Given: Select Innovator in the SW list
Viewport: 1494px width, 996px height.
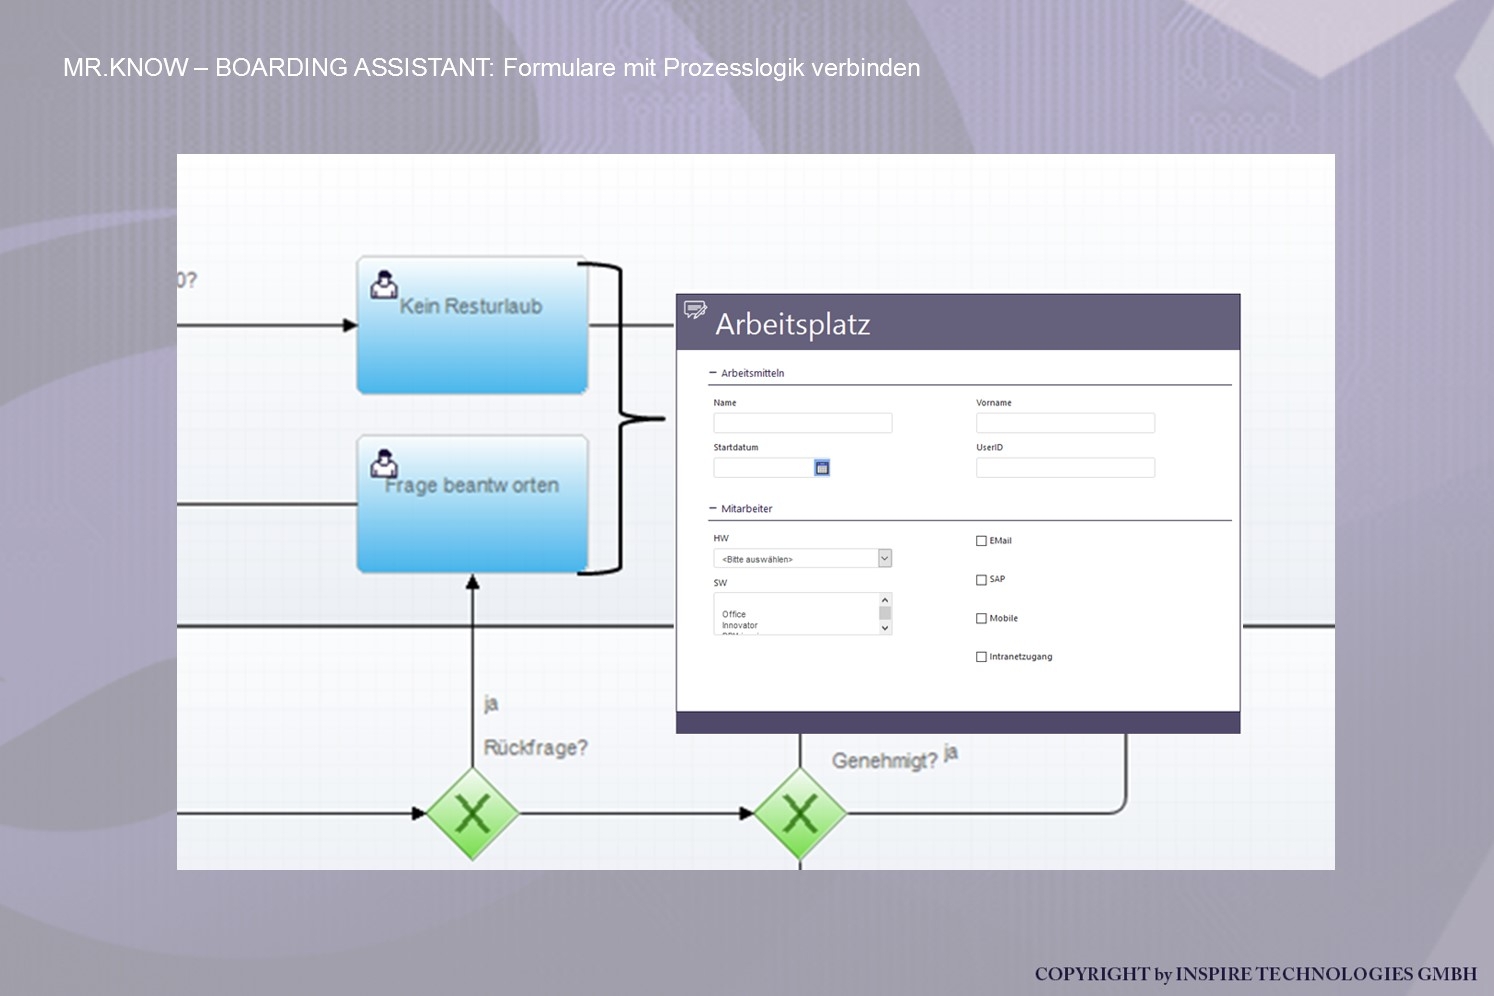Looking at the screenshot, I should pos(740,625).
